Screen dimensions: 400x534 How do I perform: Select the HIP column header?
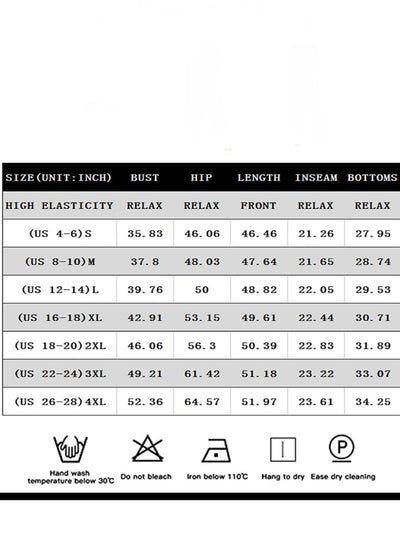click(201, 178)
